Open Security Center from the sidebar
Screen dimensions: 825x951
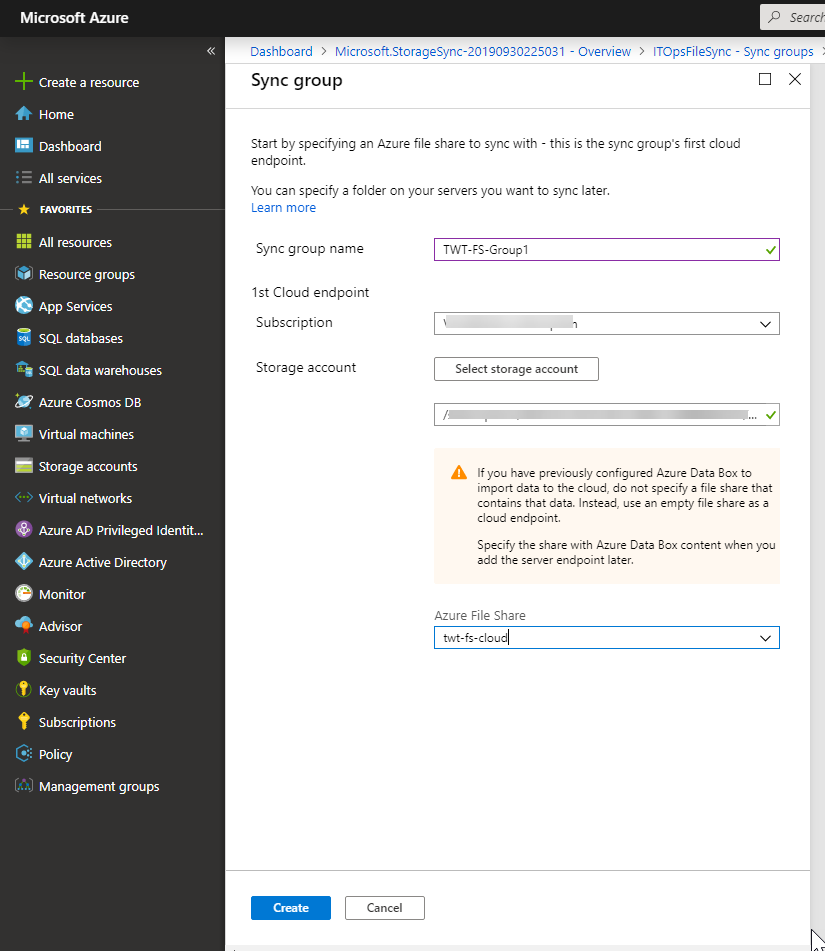pyautogui.click(x=82, y=658)
